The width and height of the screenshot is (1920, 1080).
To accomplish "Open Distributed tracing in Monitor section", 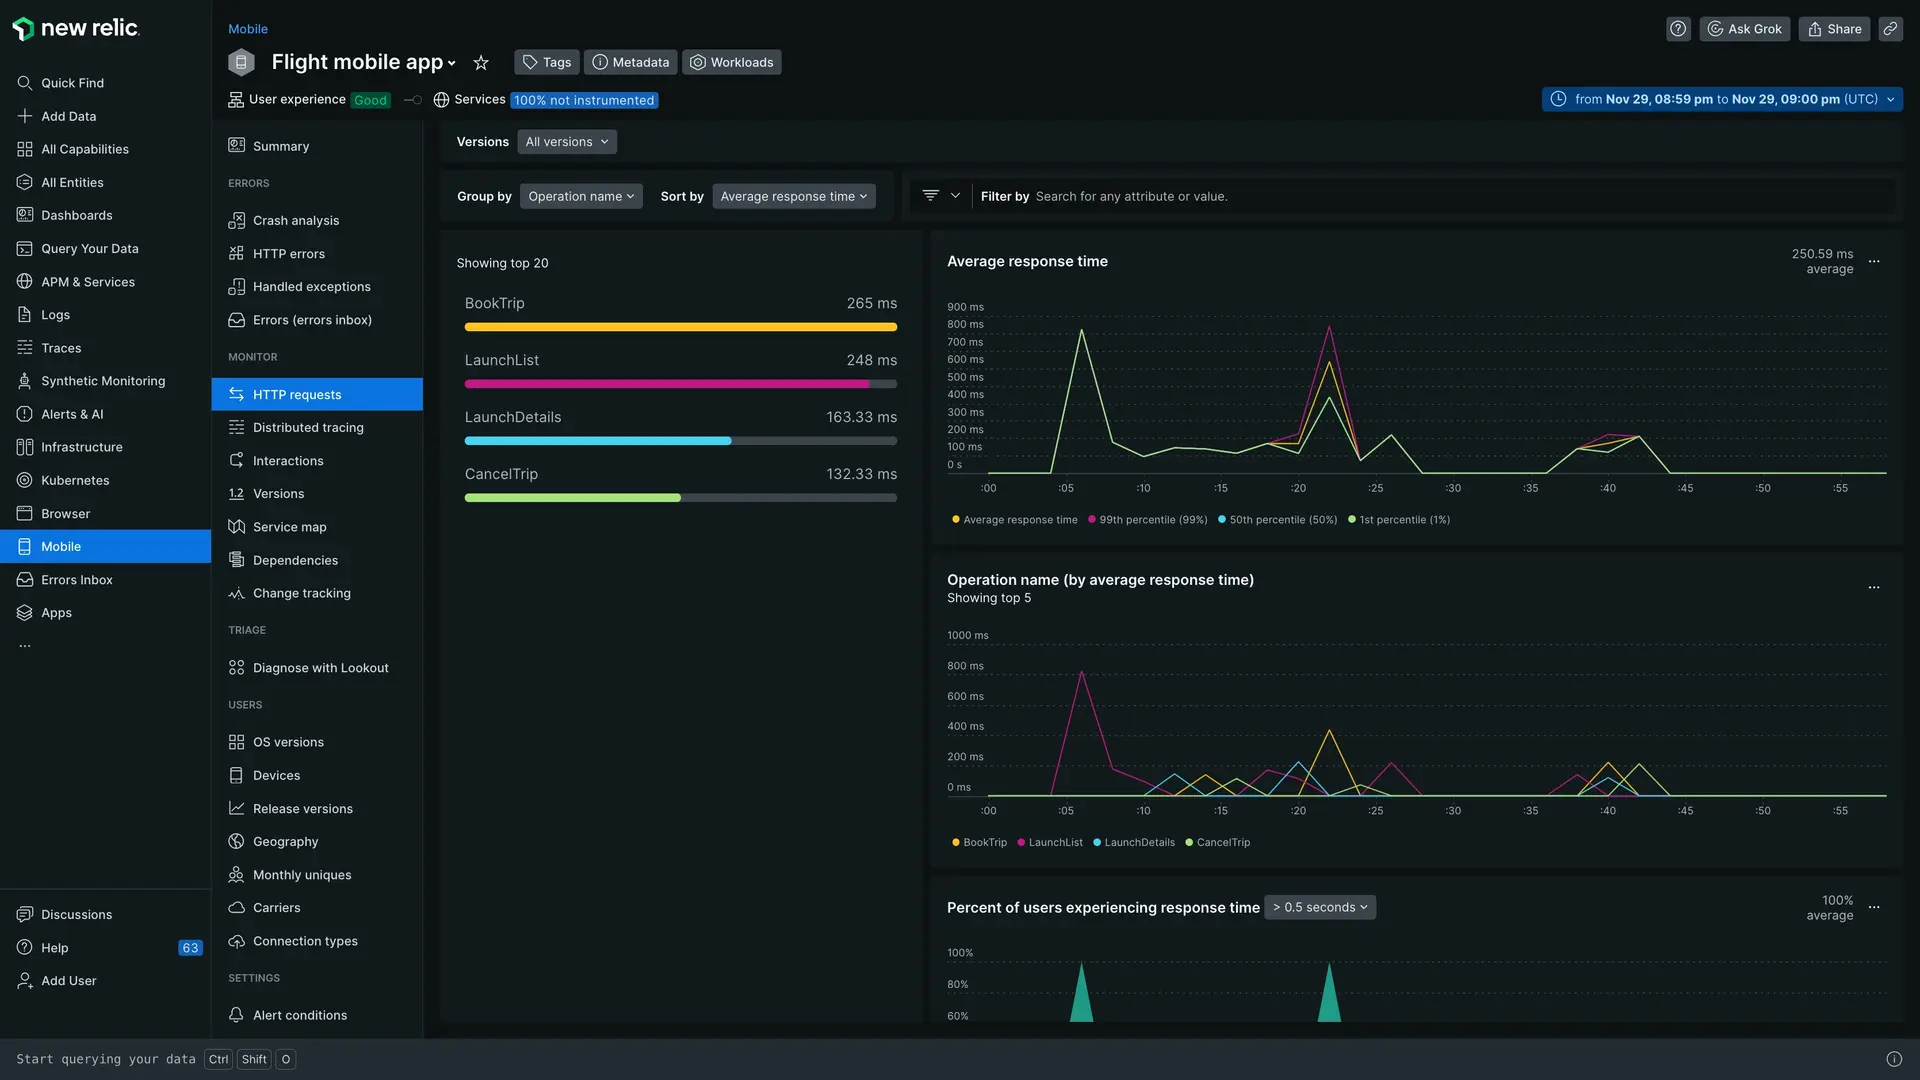I will (x=308, y=428).
